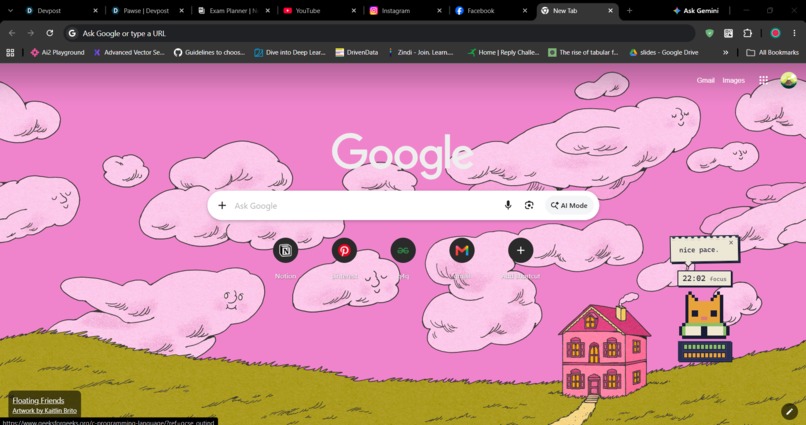Click the 22:02 focus timer

[x=704, y=279]
